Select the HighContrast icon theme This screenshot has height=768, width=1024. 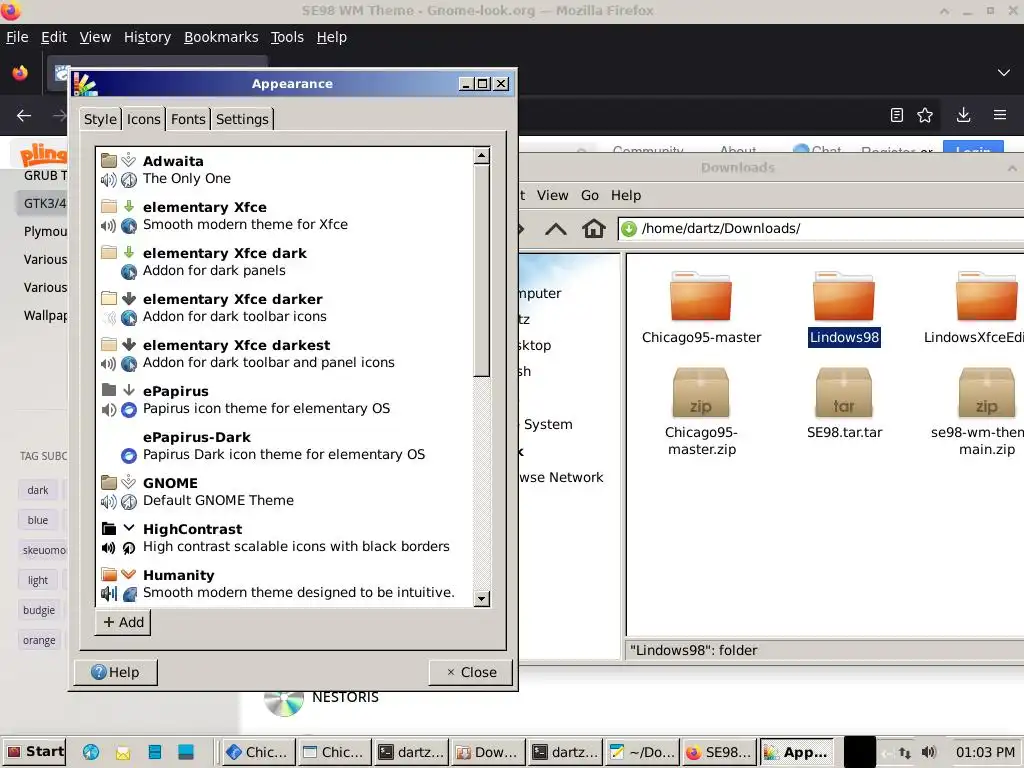point(285,537)
